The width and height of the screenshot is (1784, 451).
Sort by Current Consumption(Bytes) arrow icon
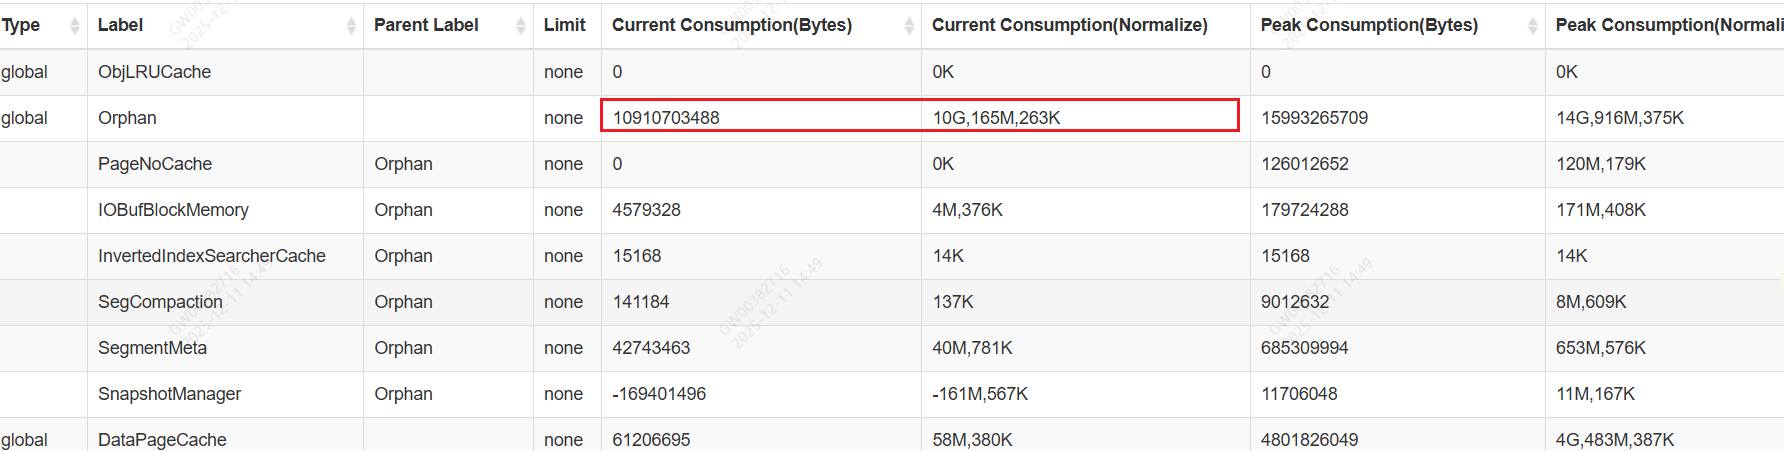(909, 26)
